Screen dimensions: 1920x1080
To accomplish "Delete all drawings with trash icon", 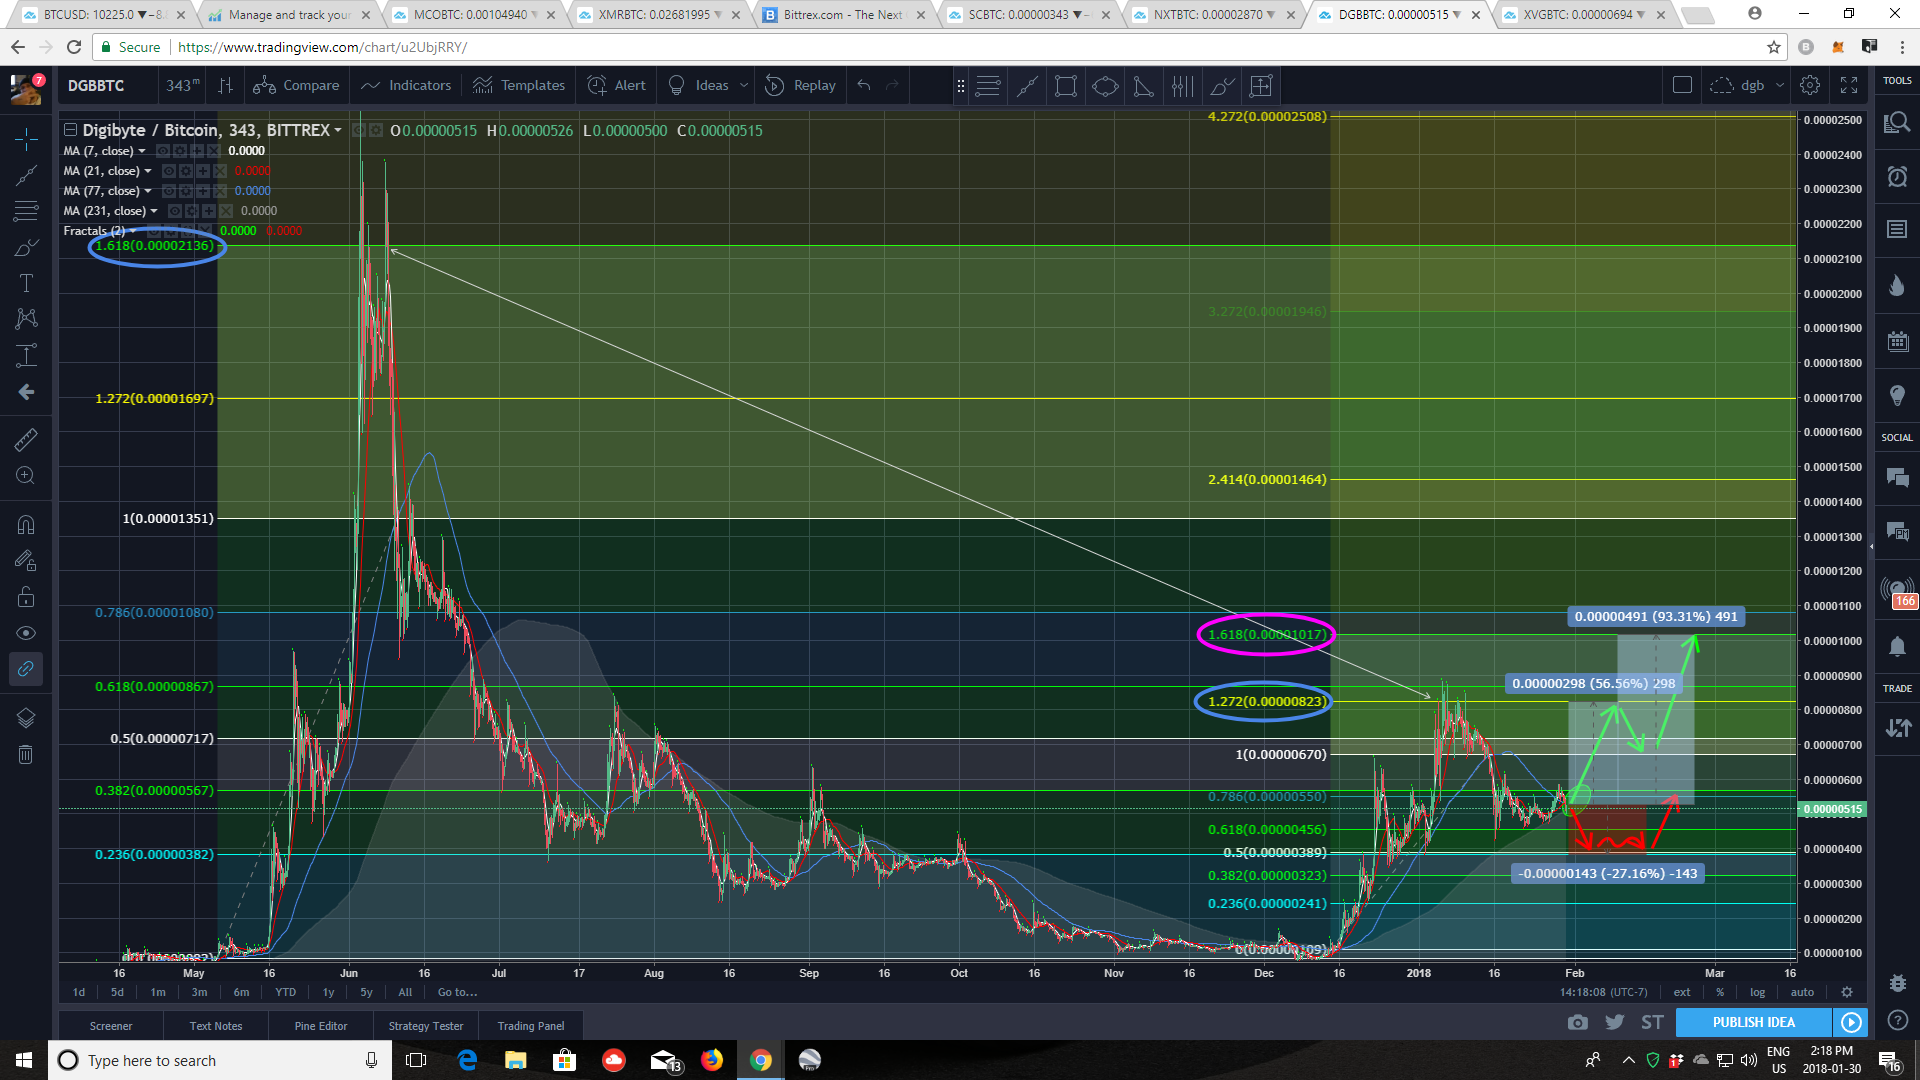I will pyautogui.click(x=26, y=755).
